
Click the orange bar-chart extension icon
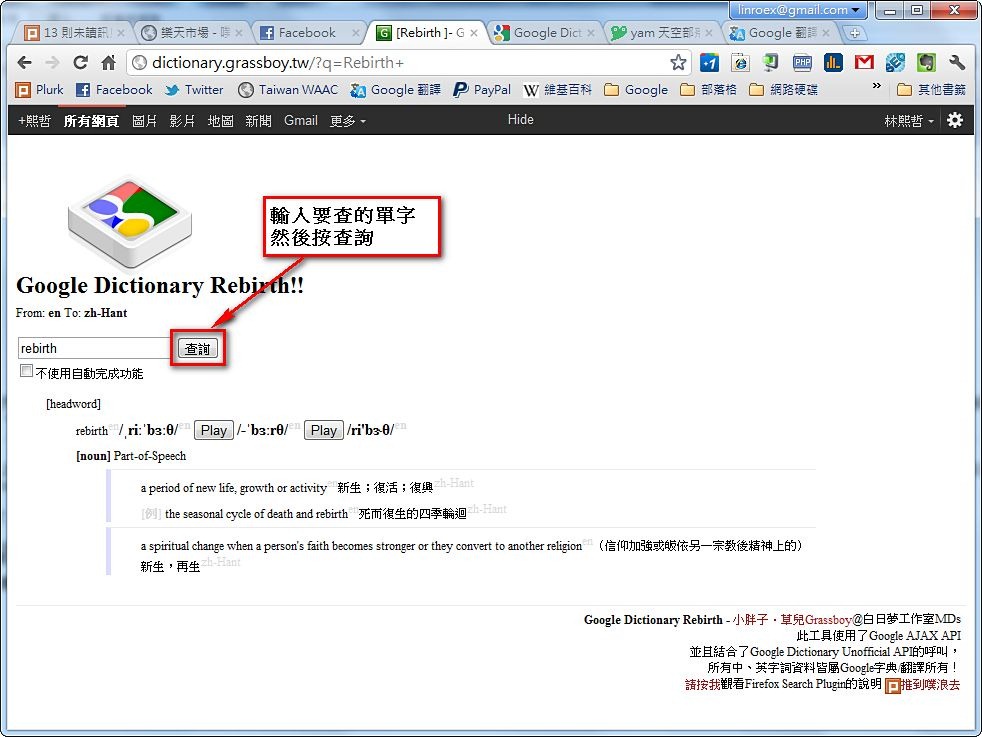tap(833, 63)
